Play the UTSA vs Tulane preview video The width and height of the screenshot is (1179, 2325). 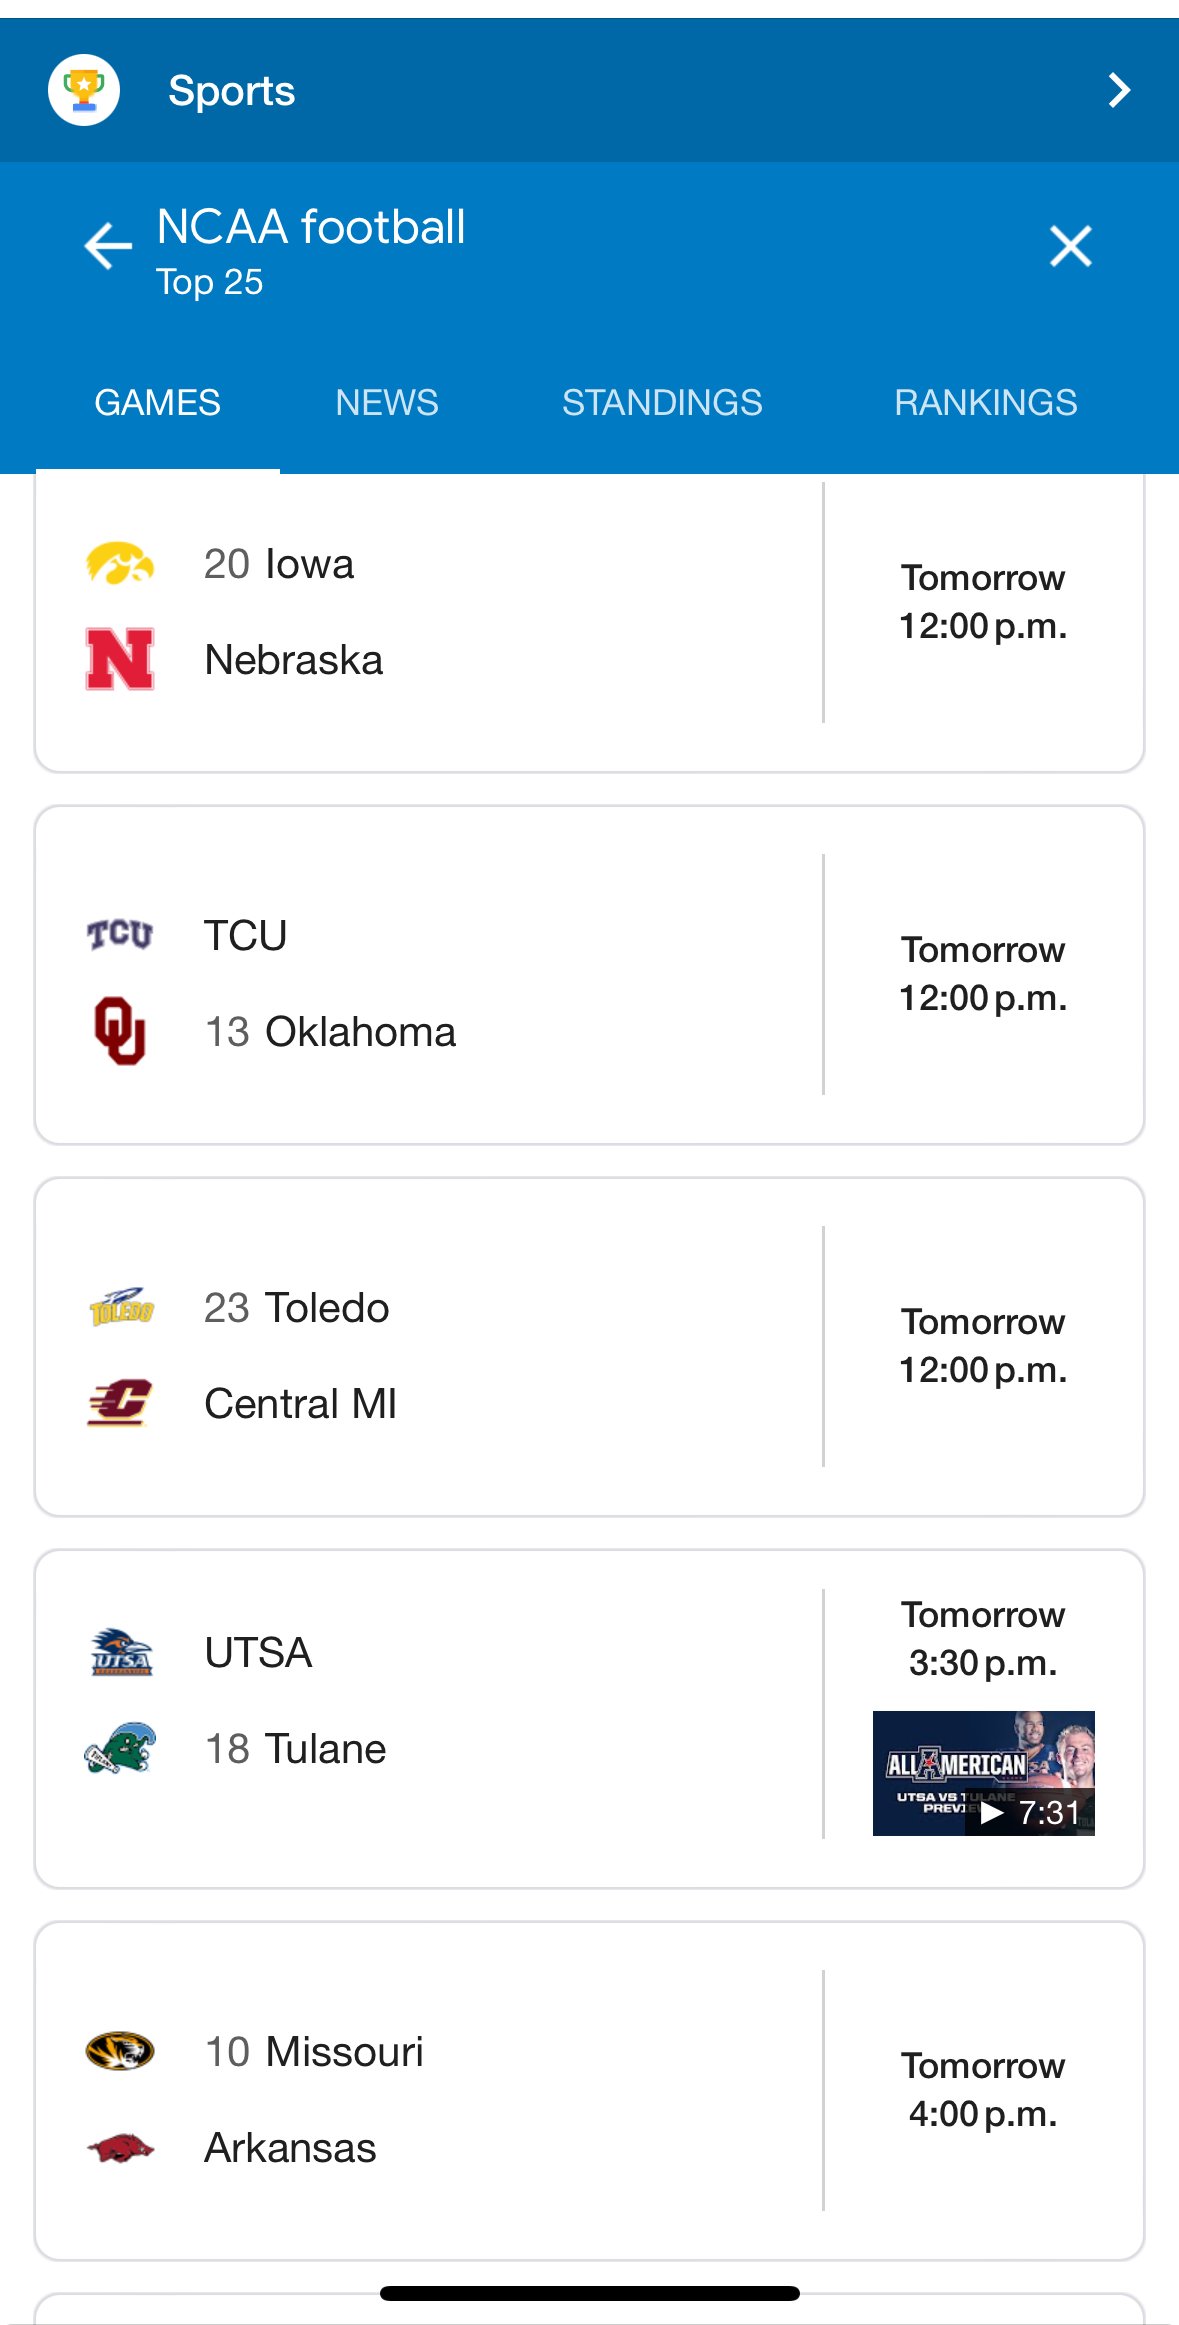(983, 1773)
